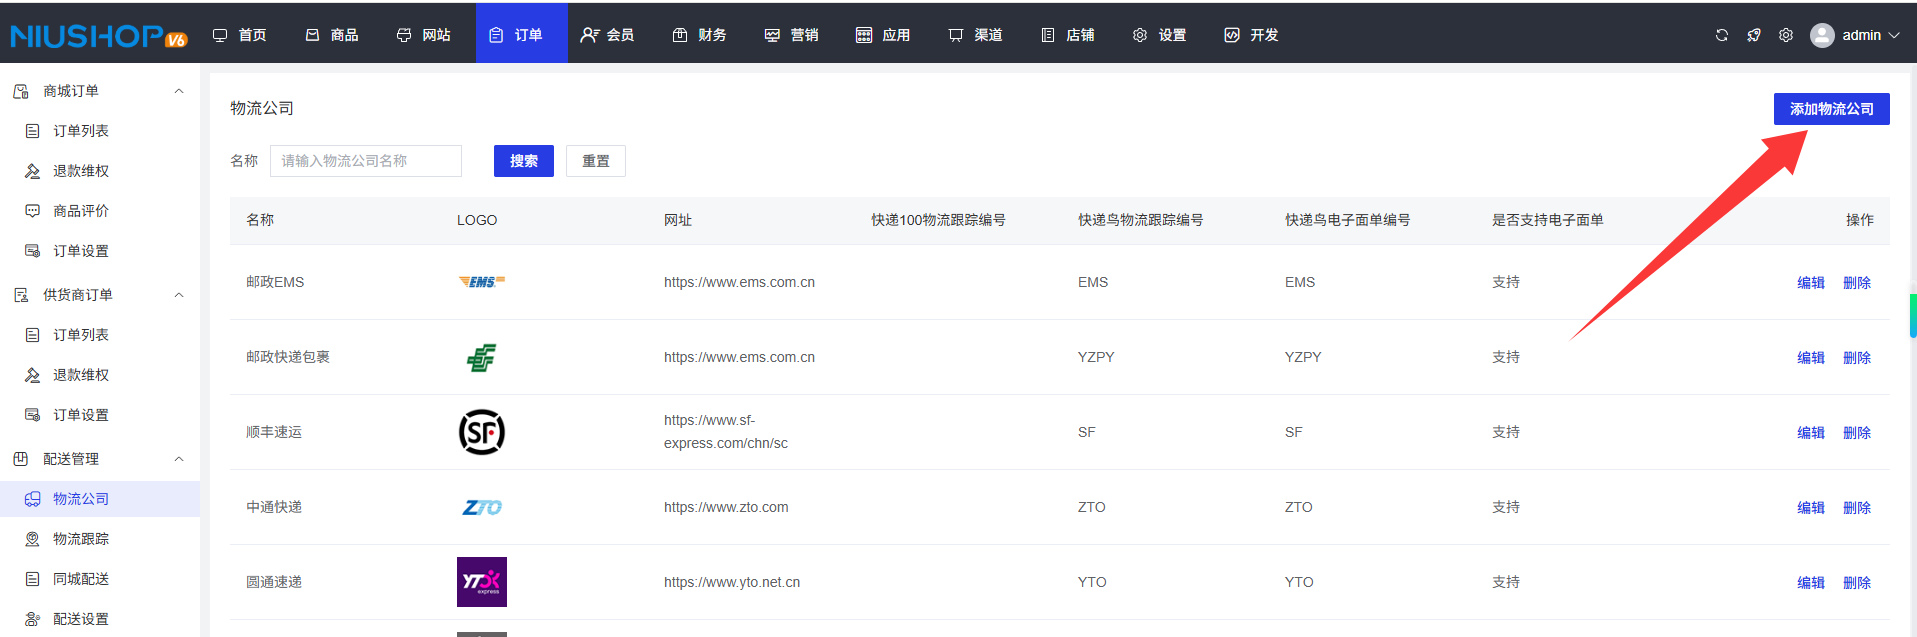
Task: Click 重置 to reset the search
Action: [x=595, y=161]
